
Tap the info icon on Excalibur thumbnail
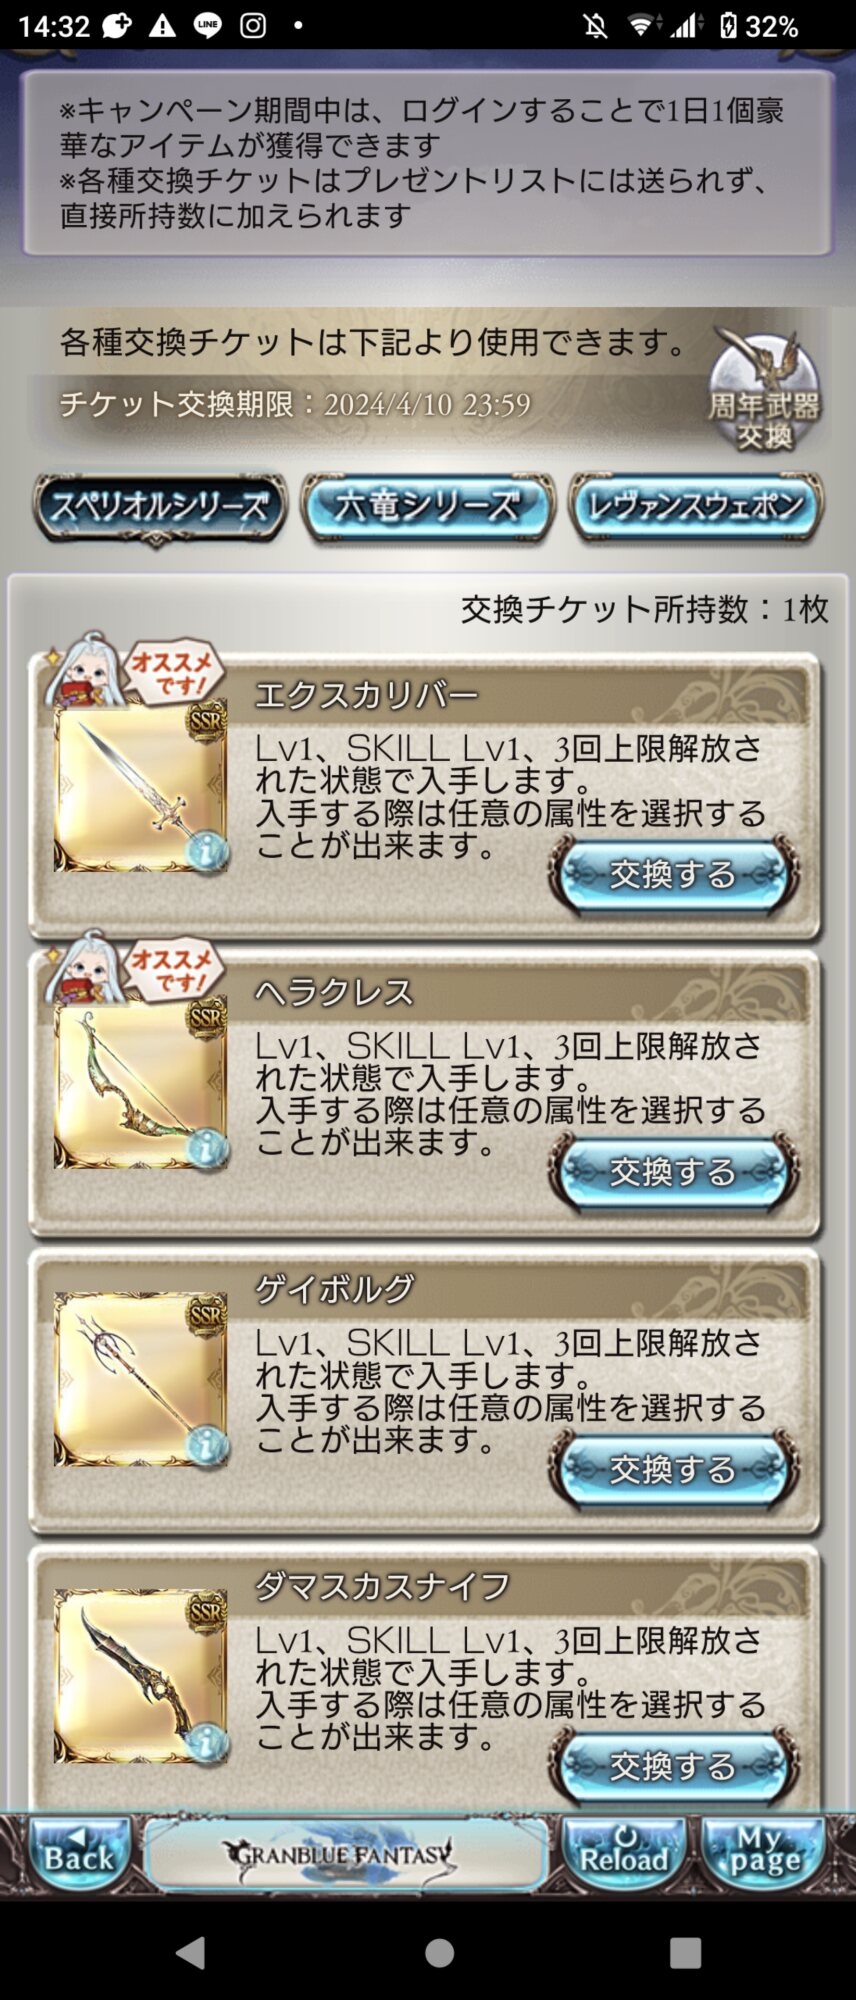click(x=207, y=853)
